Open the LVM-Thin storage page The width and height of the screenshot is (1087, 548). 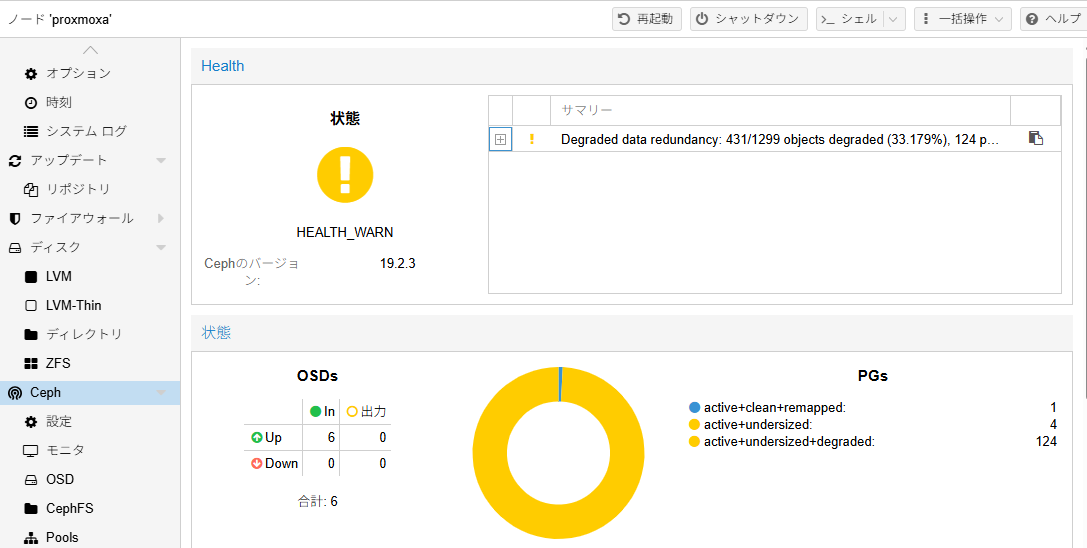click(73, 305)
